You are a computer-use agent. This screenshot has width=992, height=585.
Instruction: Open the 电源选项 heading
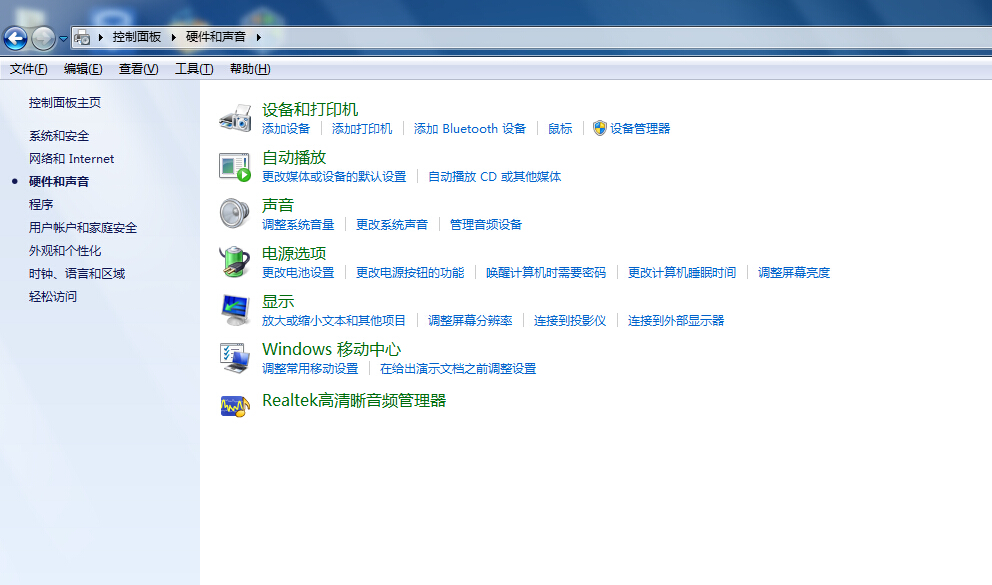click(x=294, y=254)
